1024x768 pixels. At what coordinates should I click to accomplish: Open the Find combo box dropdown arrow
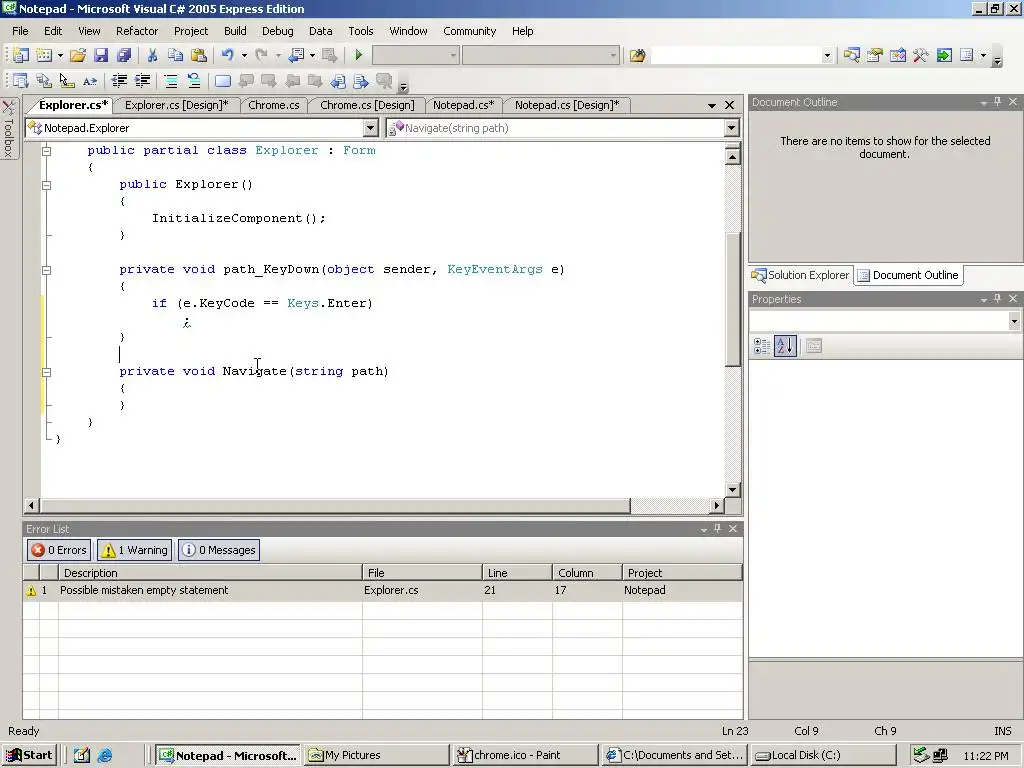click(x=827, y=56)
